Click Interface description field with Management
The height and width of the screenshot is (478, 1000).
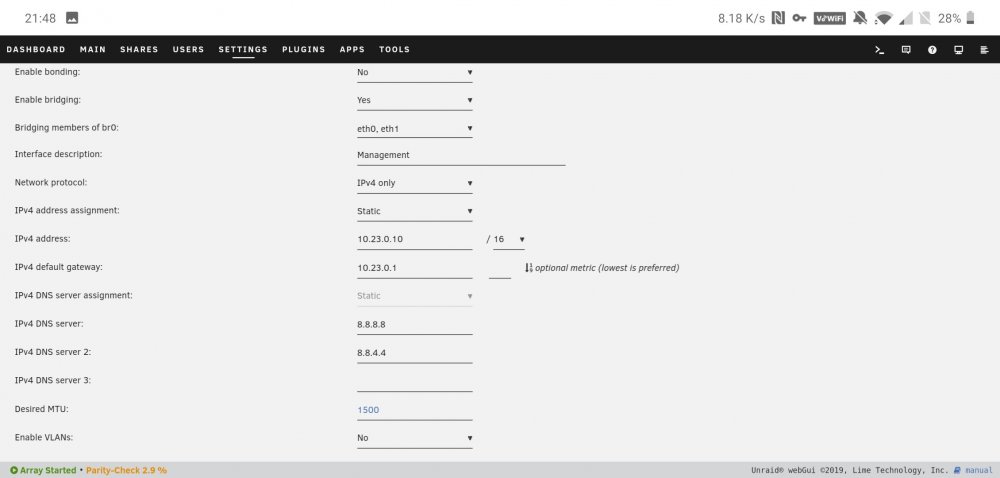[x=461, y=156]
